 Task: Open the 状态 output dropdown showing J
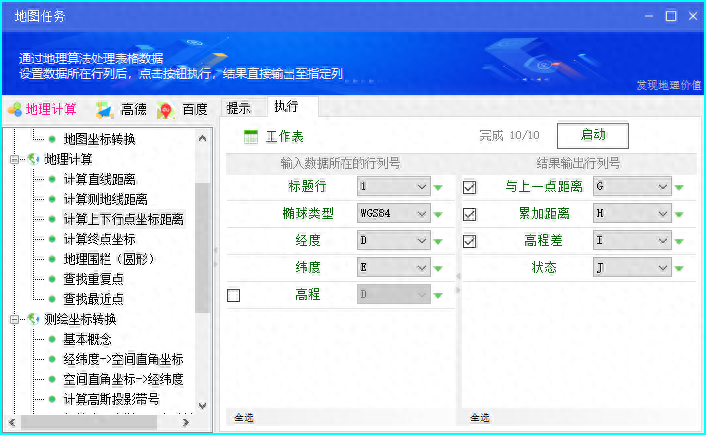(x=632, y=267)
